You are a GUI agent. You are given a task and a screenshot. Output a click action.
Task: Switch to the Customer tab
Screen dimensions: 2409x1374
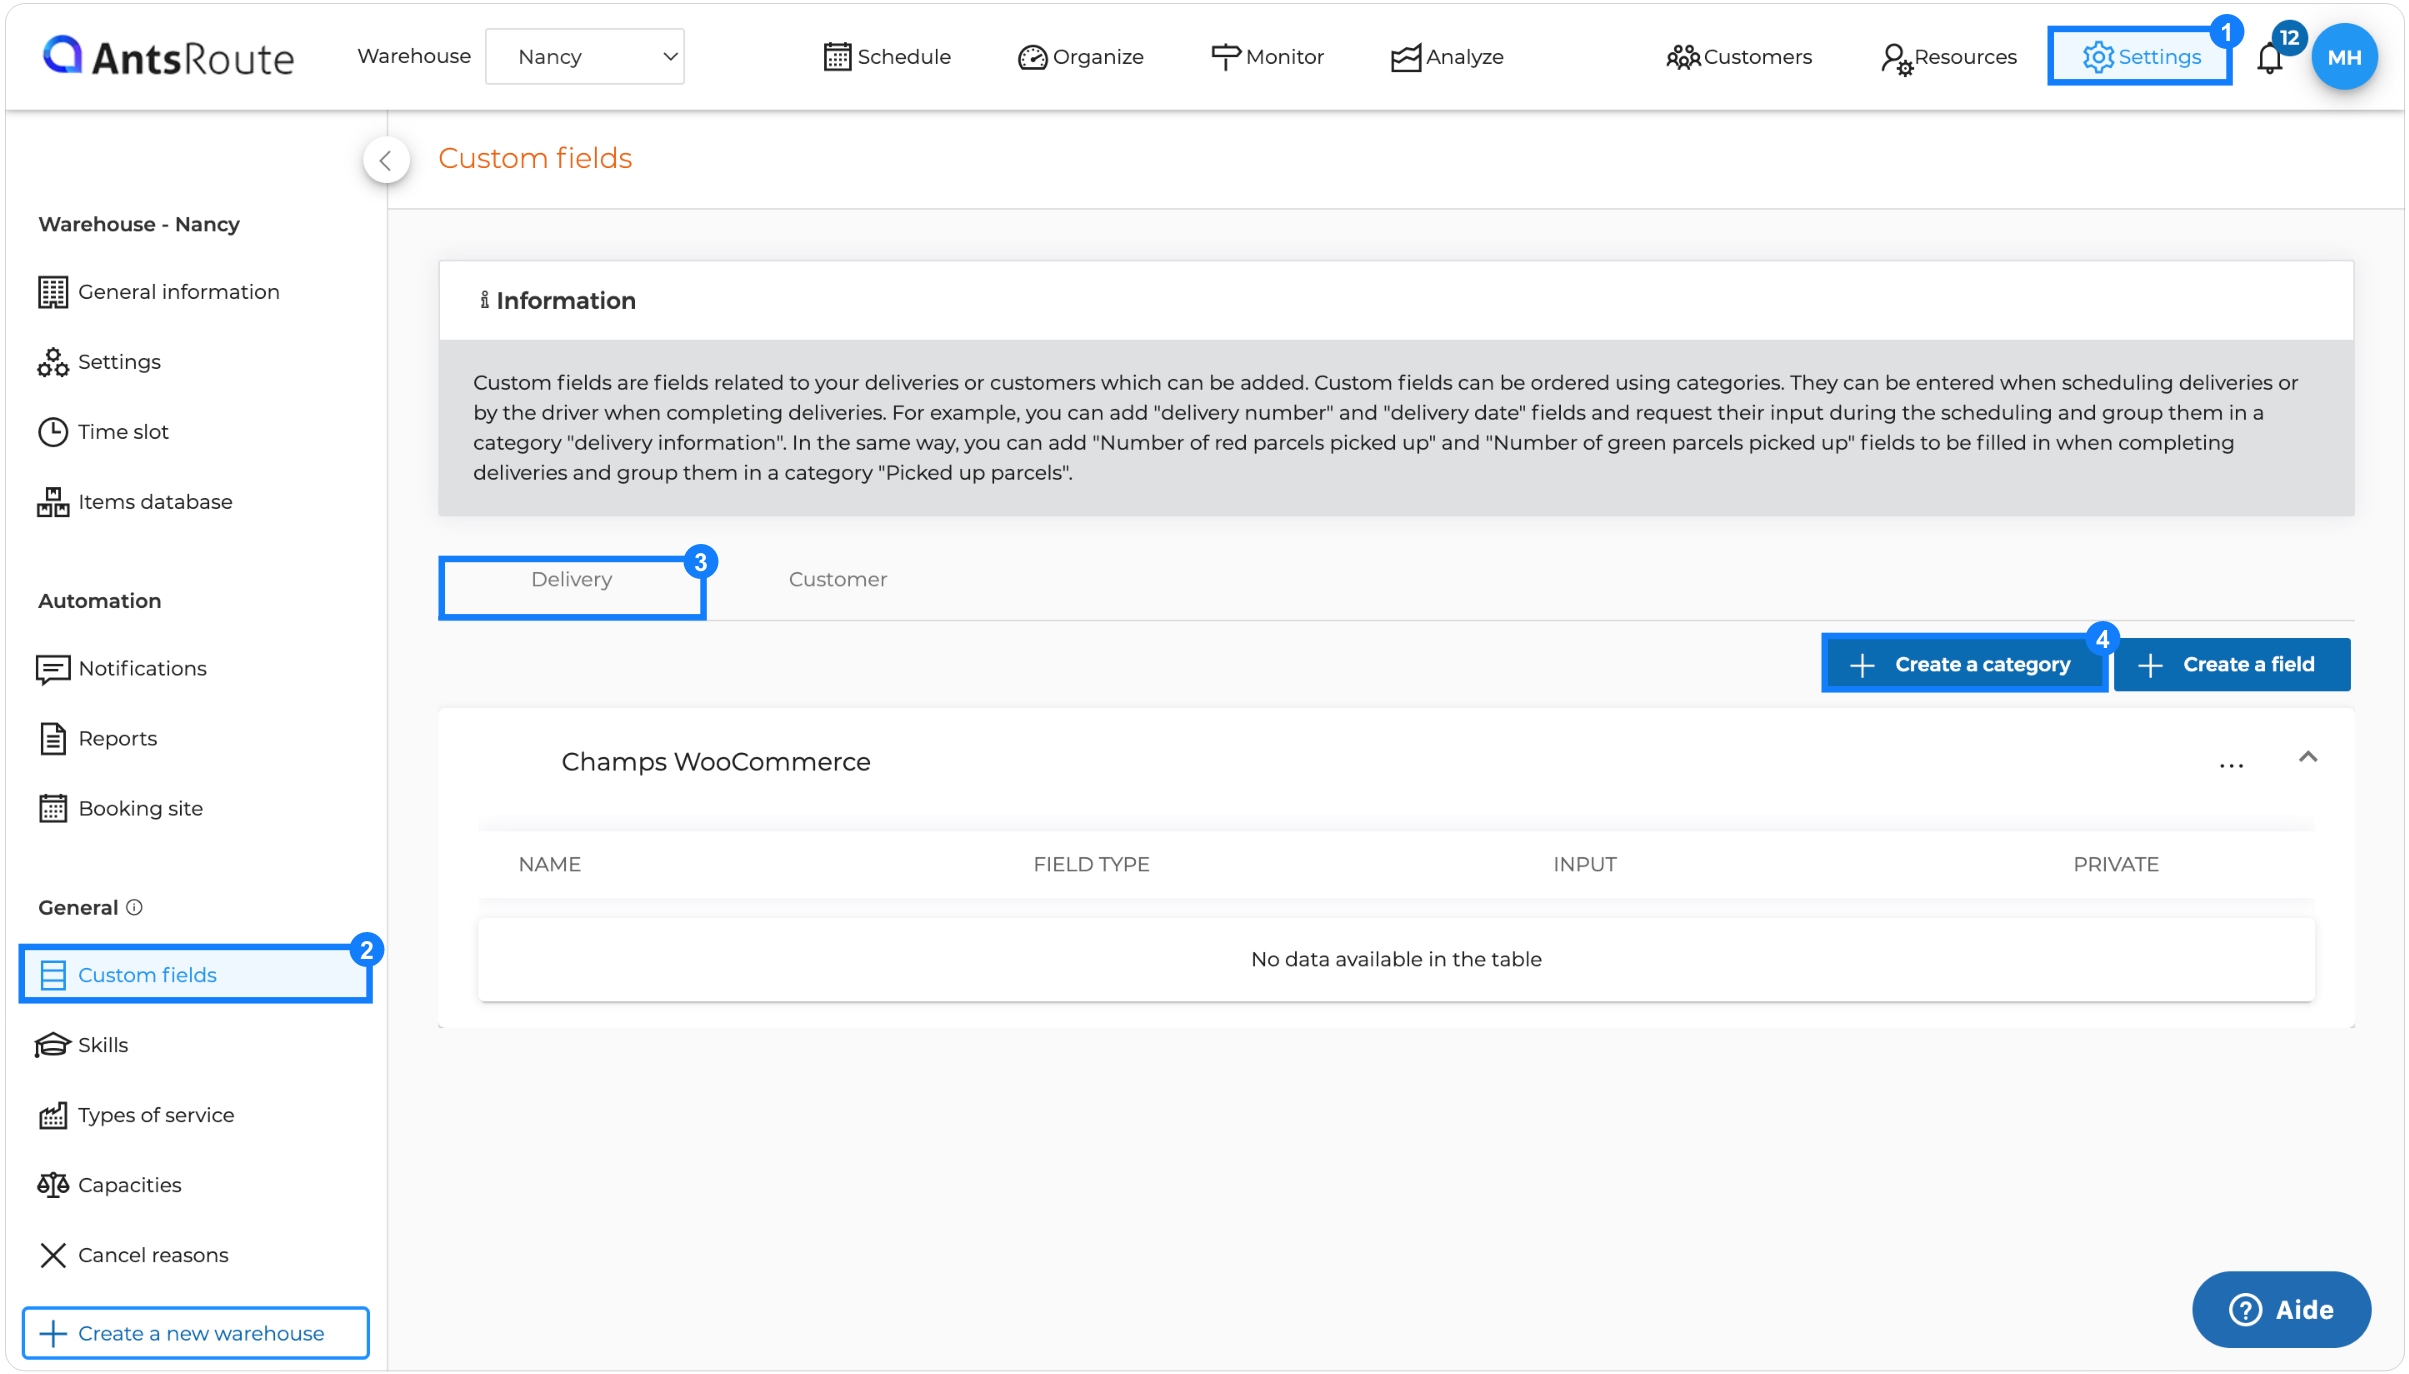[x=838, y=580]
